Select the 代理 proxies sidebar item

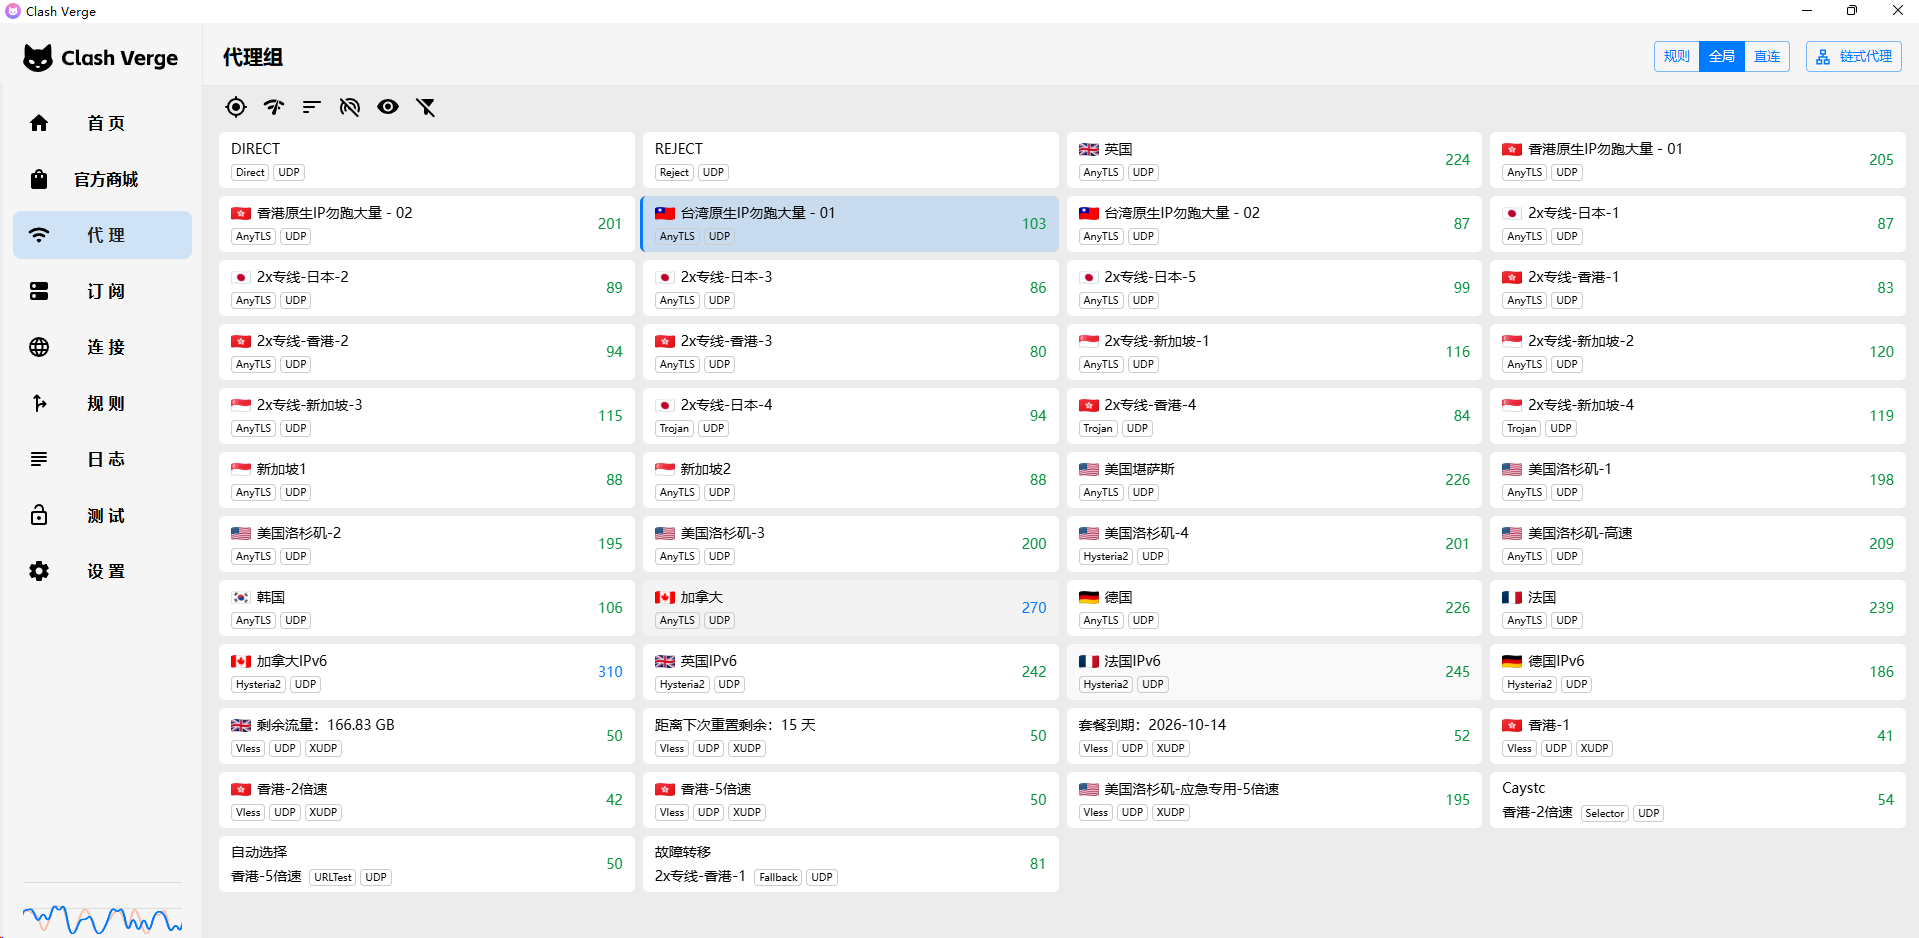click(x=102, y=235)
